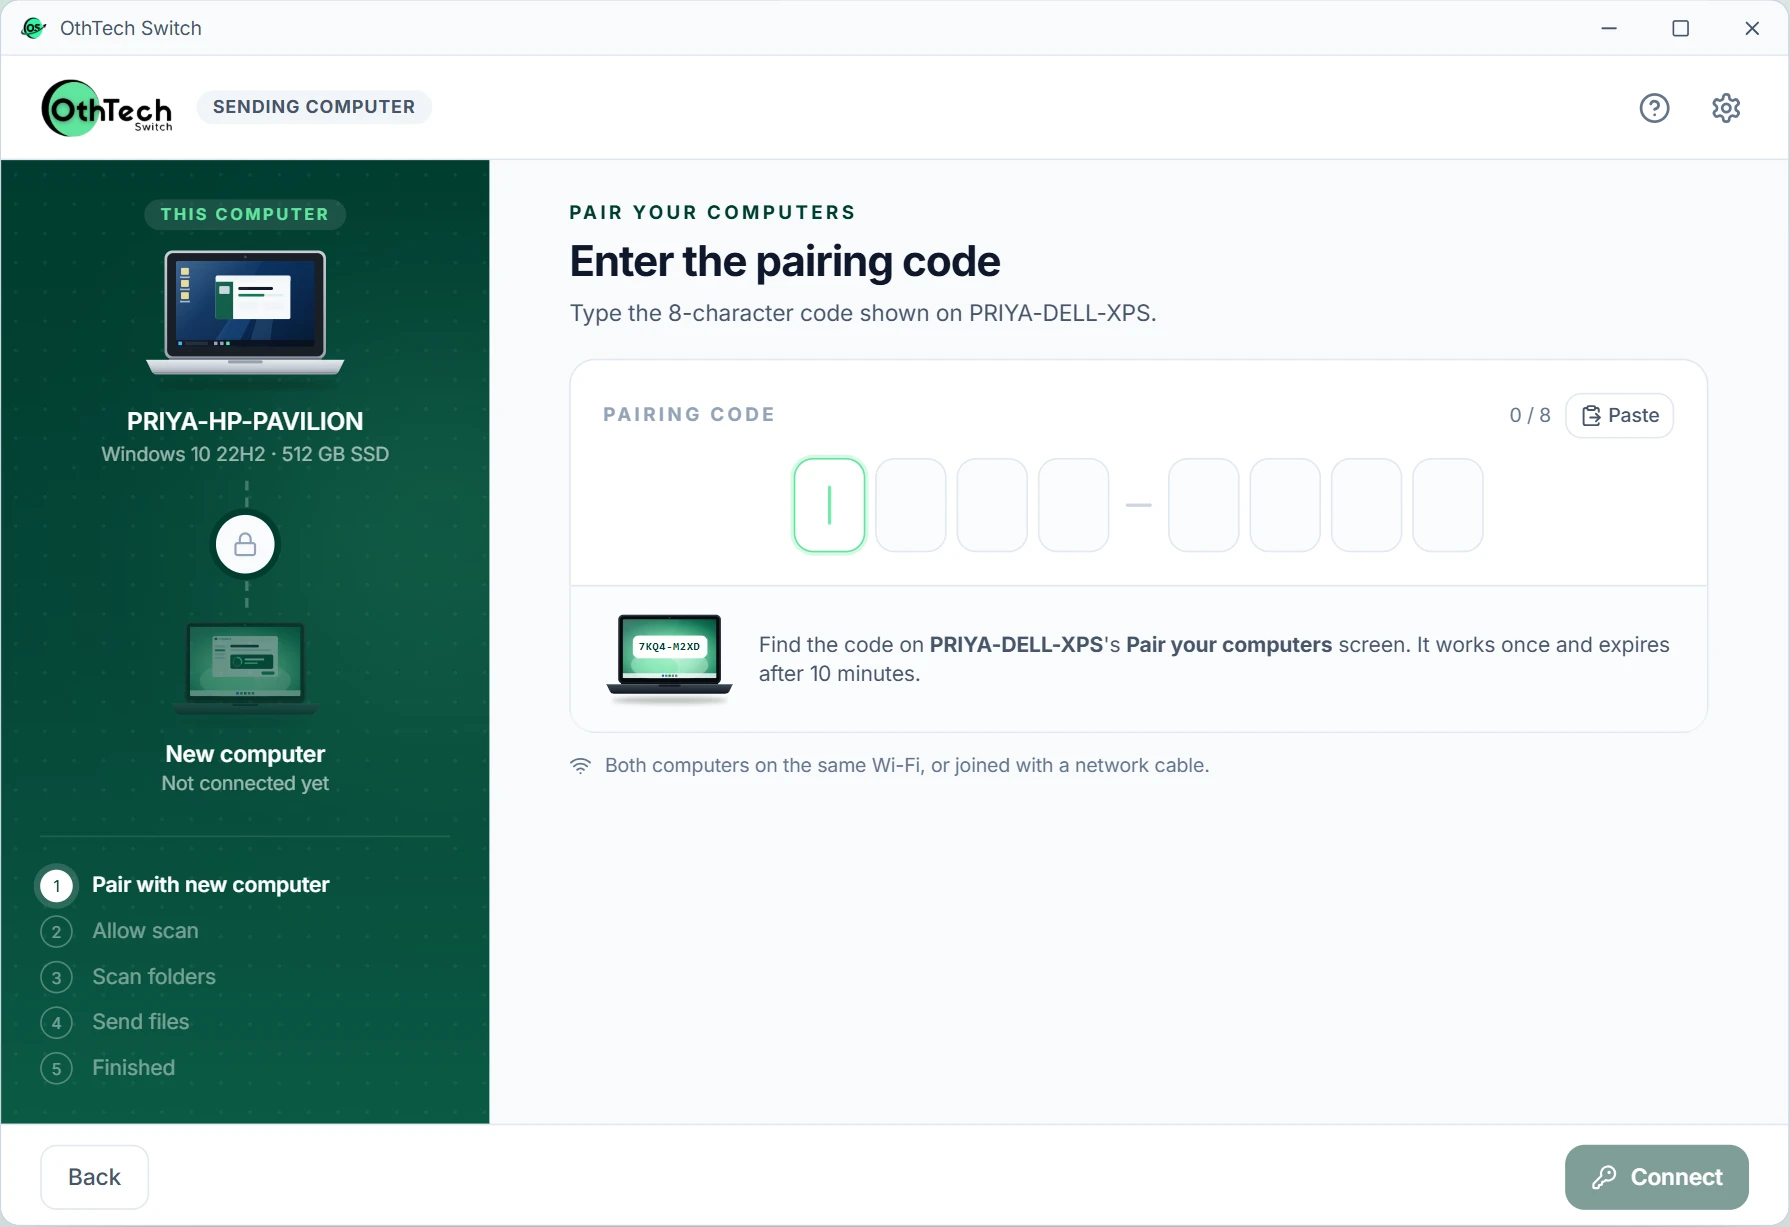The width and height of the screenshot is (1790, 1227).
Task: Select step 5 Finished
Action: [108, 1068]
